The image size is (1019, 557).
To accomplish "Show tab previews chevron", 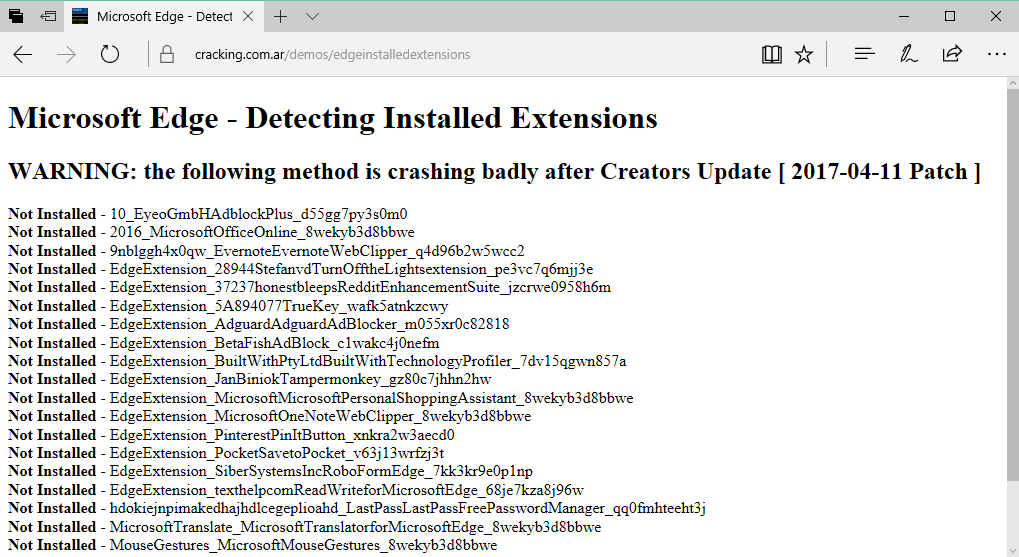I will coord(313,16).
